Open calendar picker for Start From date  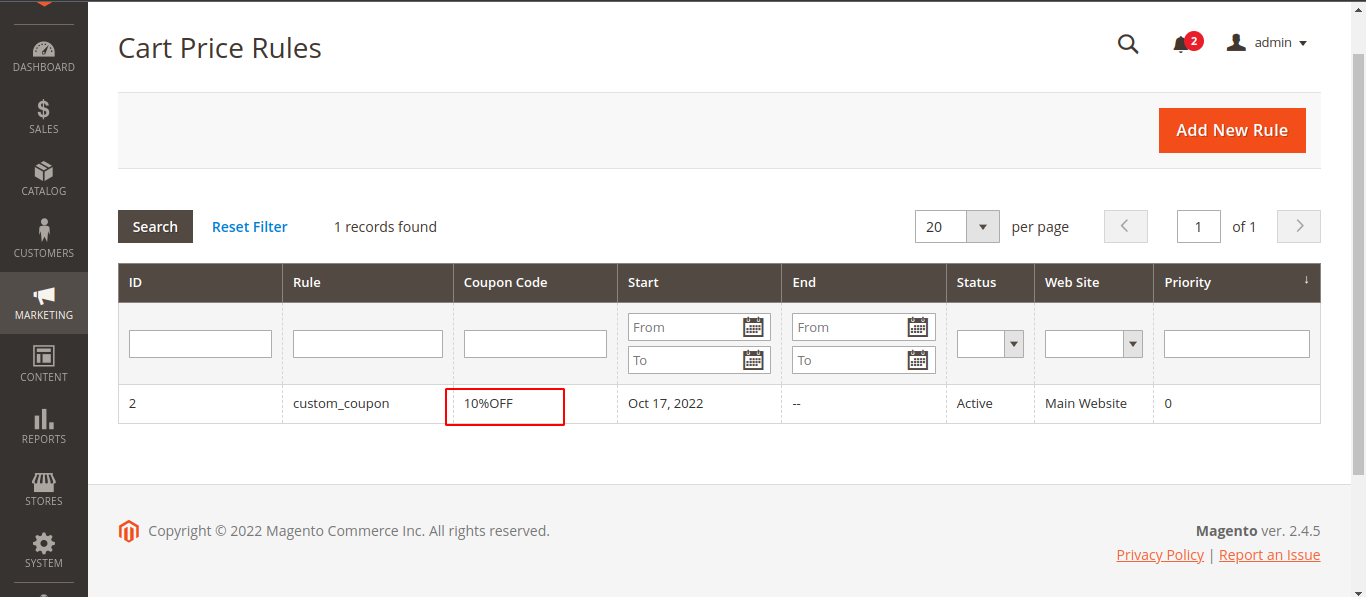click(x=753, y=327)
